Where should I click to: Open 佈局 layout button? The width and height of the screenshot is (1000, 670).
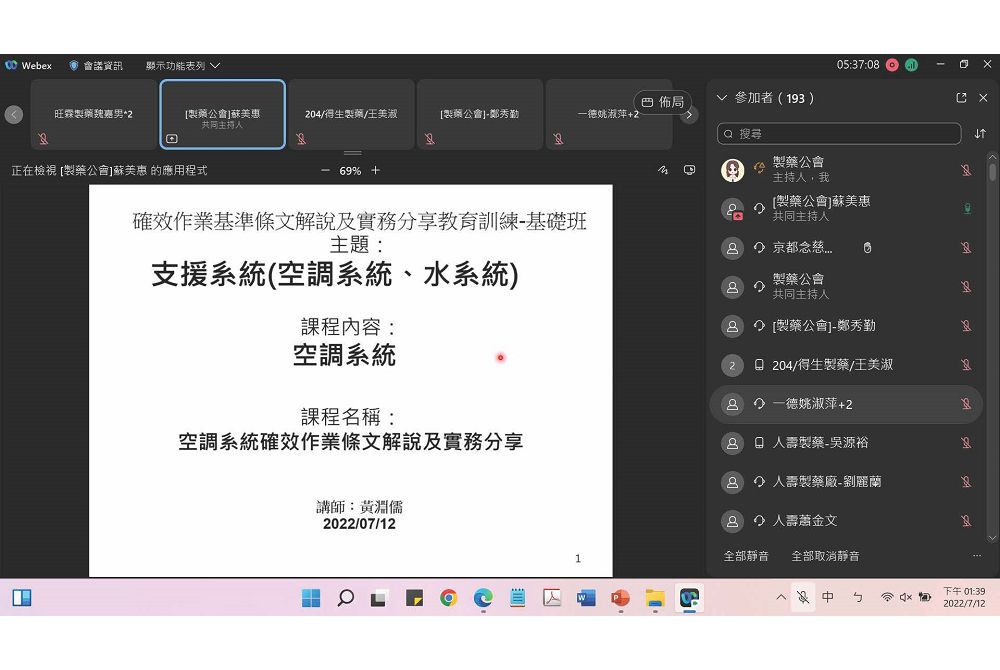tap(662, 102)
